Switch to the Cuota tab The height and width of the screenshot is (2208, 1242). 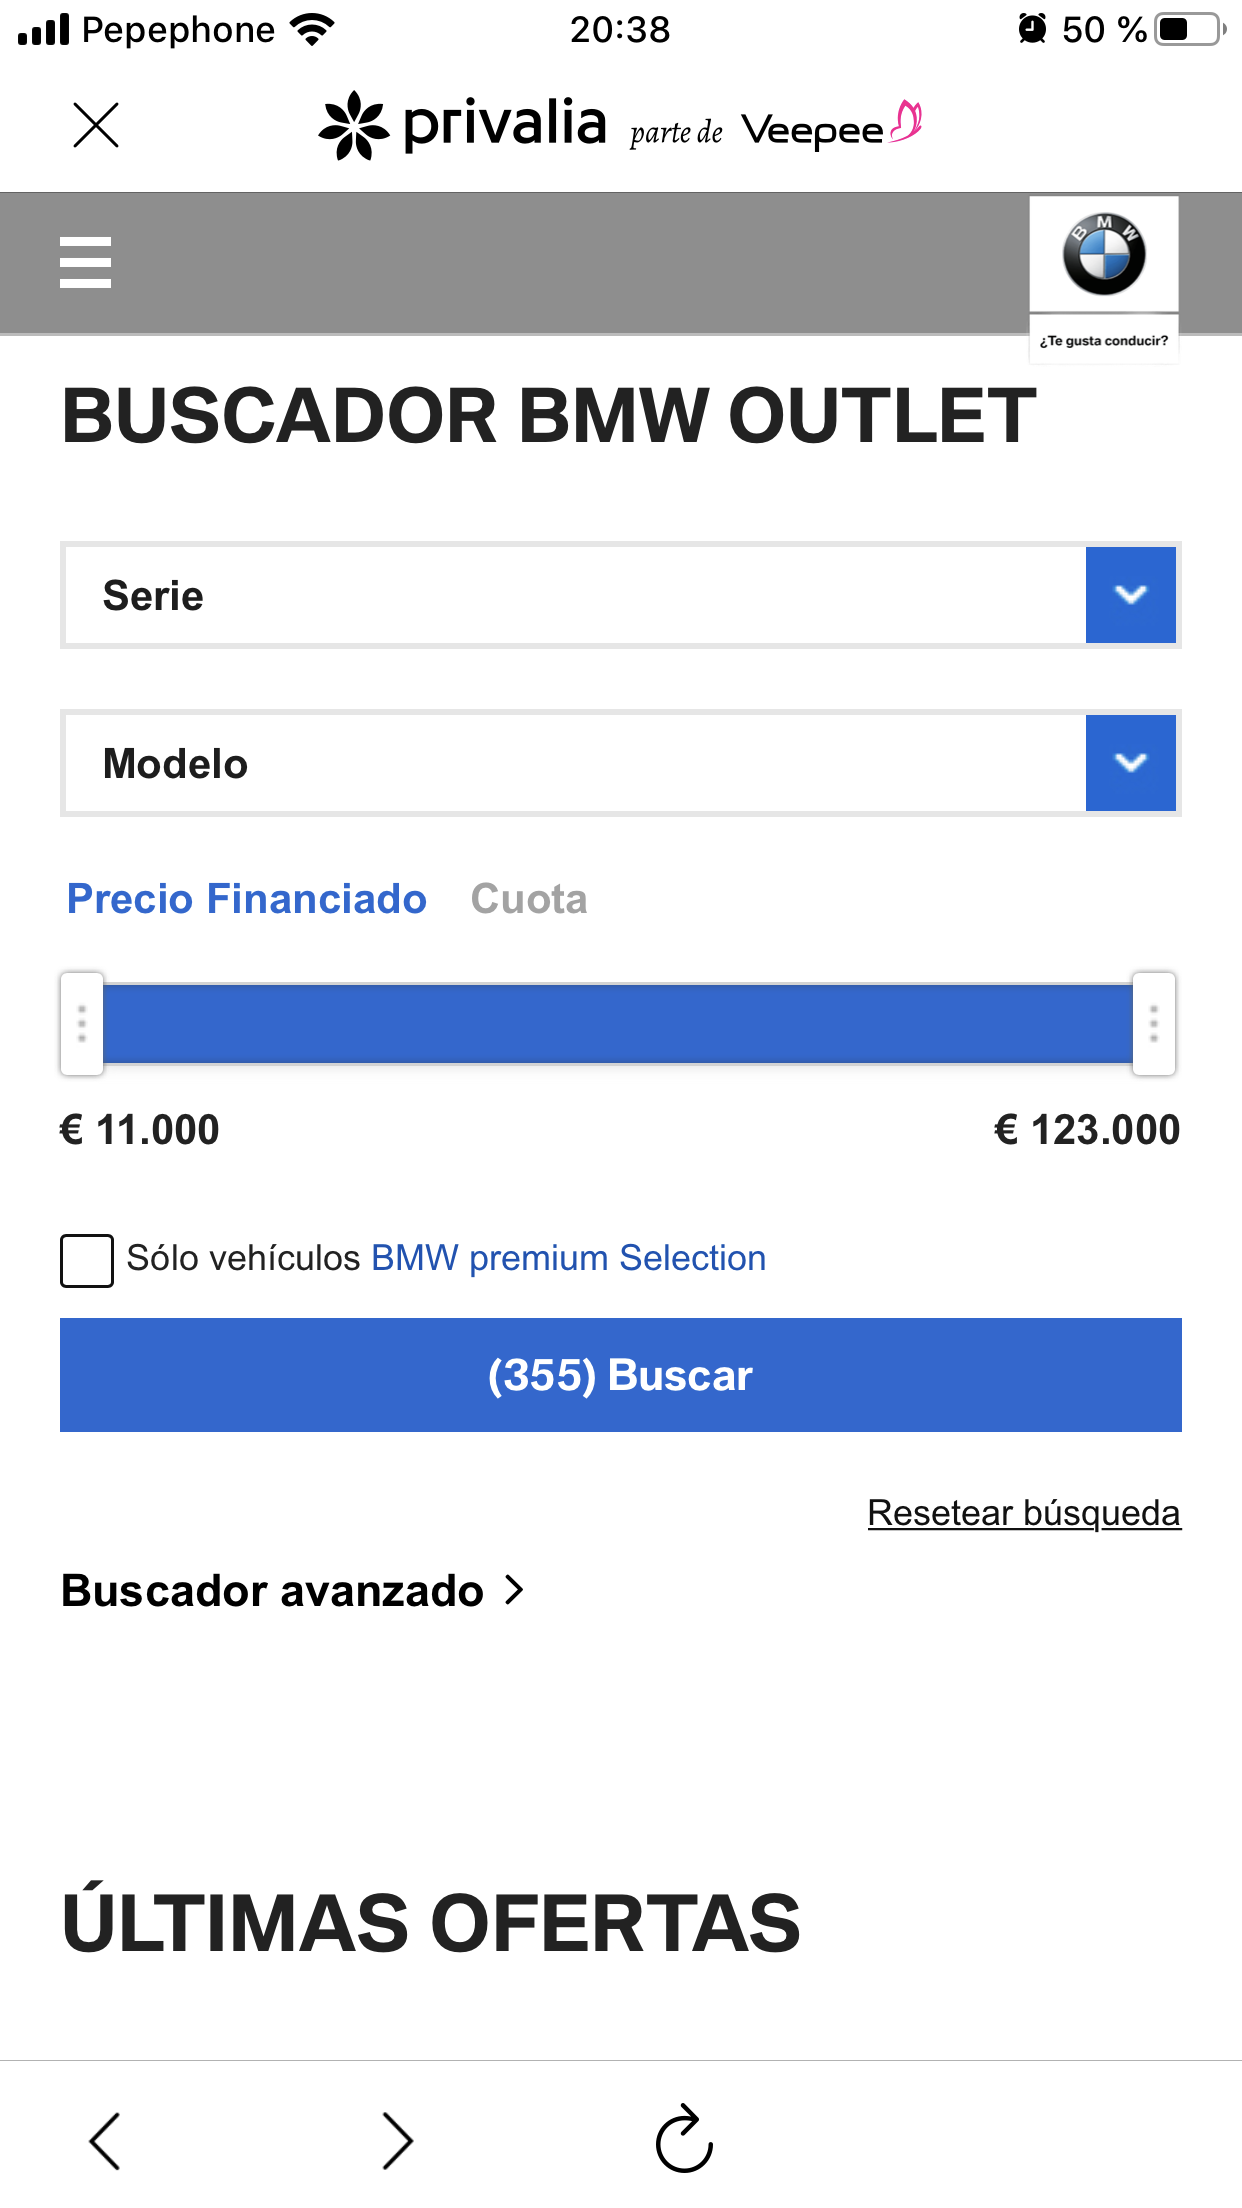point(529,899)
